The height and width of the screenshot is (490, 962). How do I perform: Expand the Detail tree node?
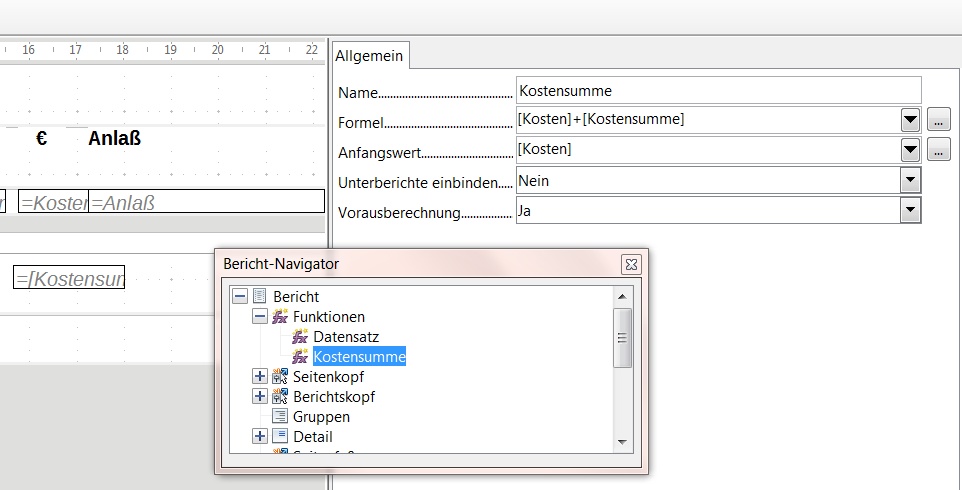(260, 437)
